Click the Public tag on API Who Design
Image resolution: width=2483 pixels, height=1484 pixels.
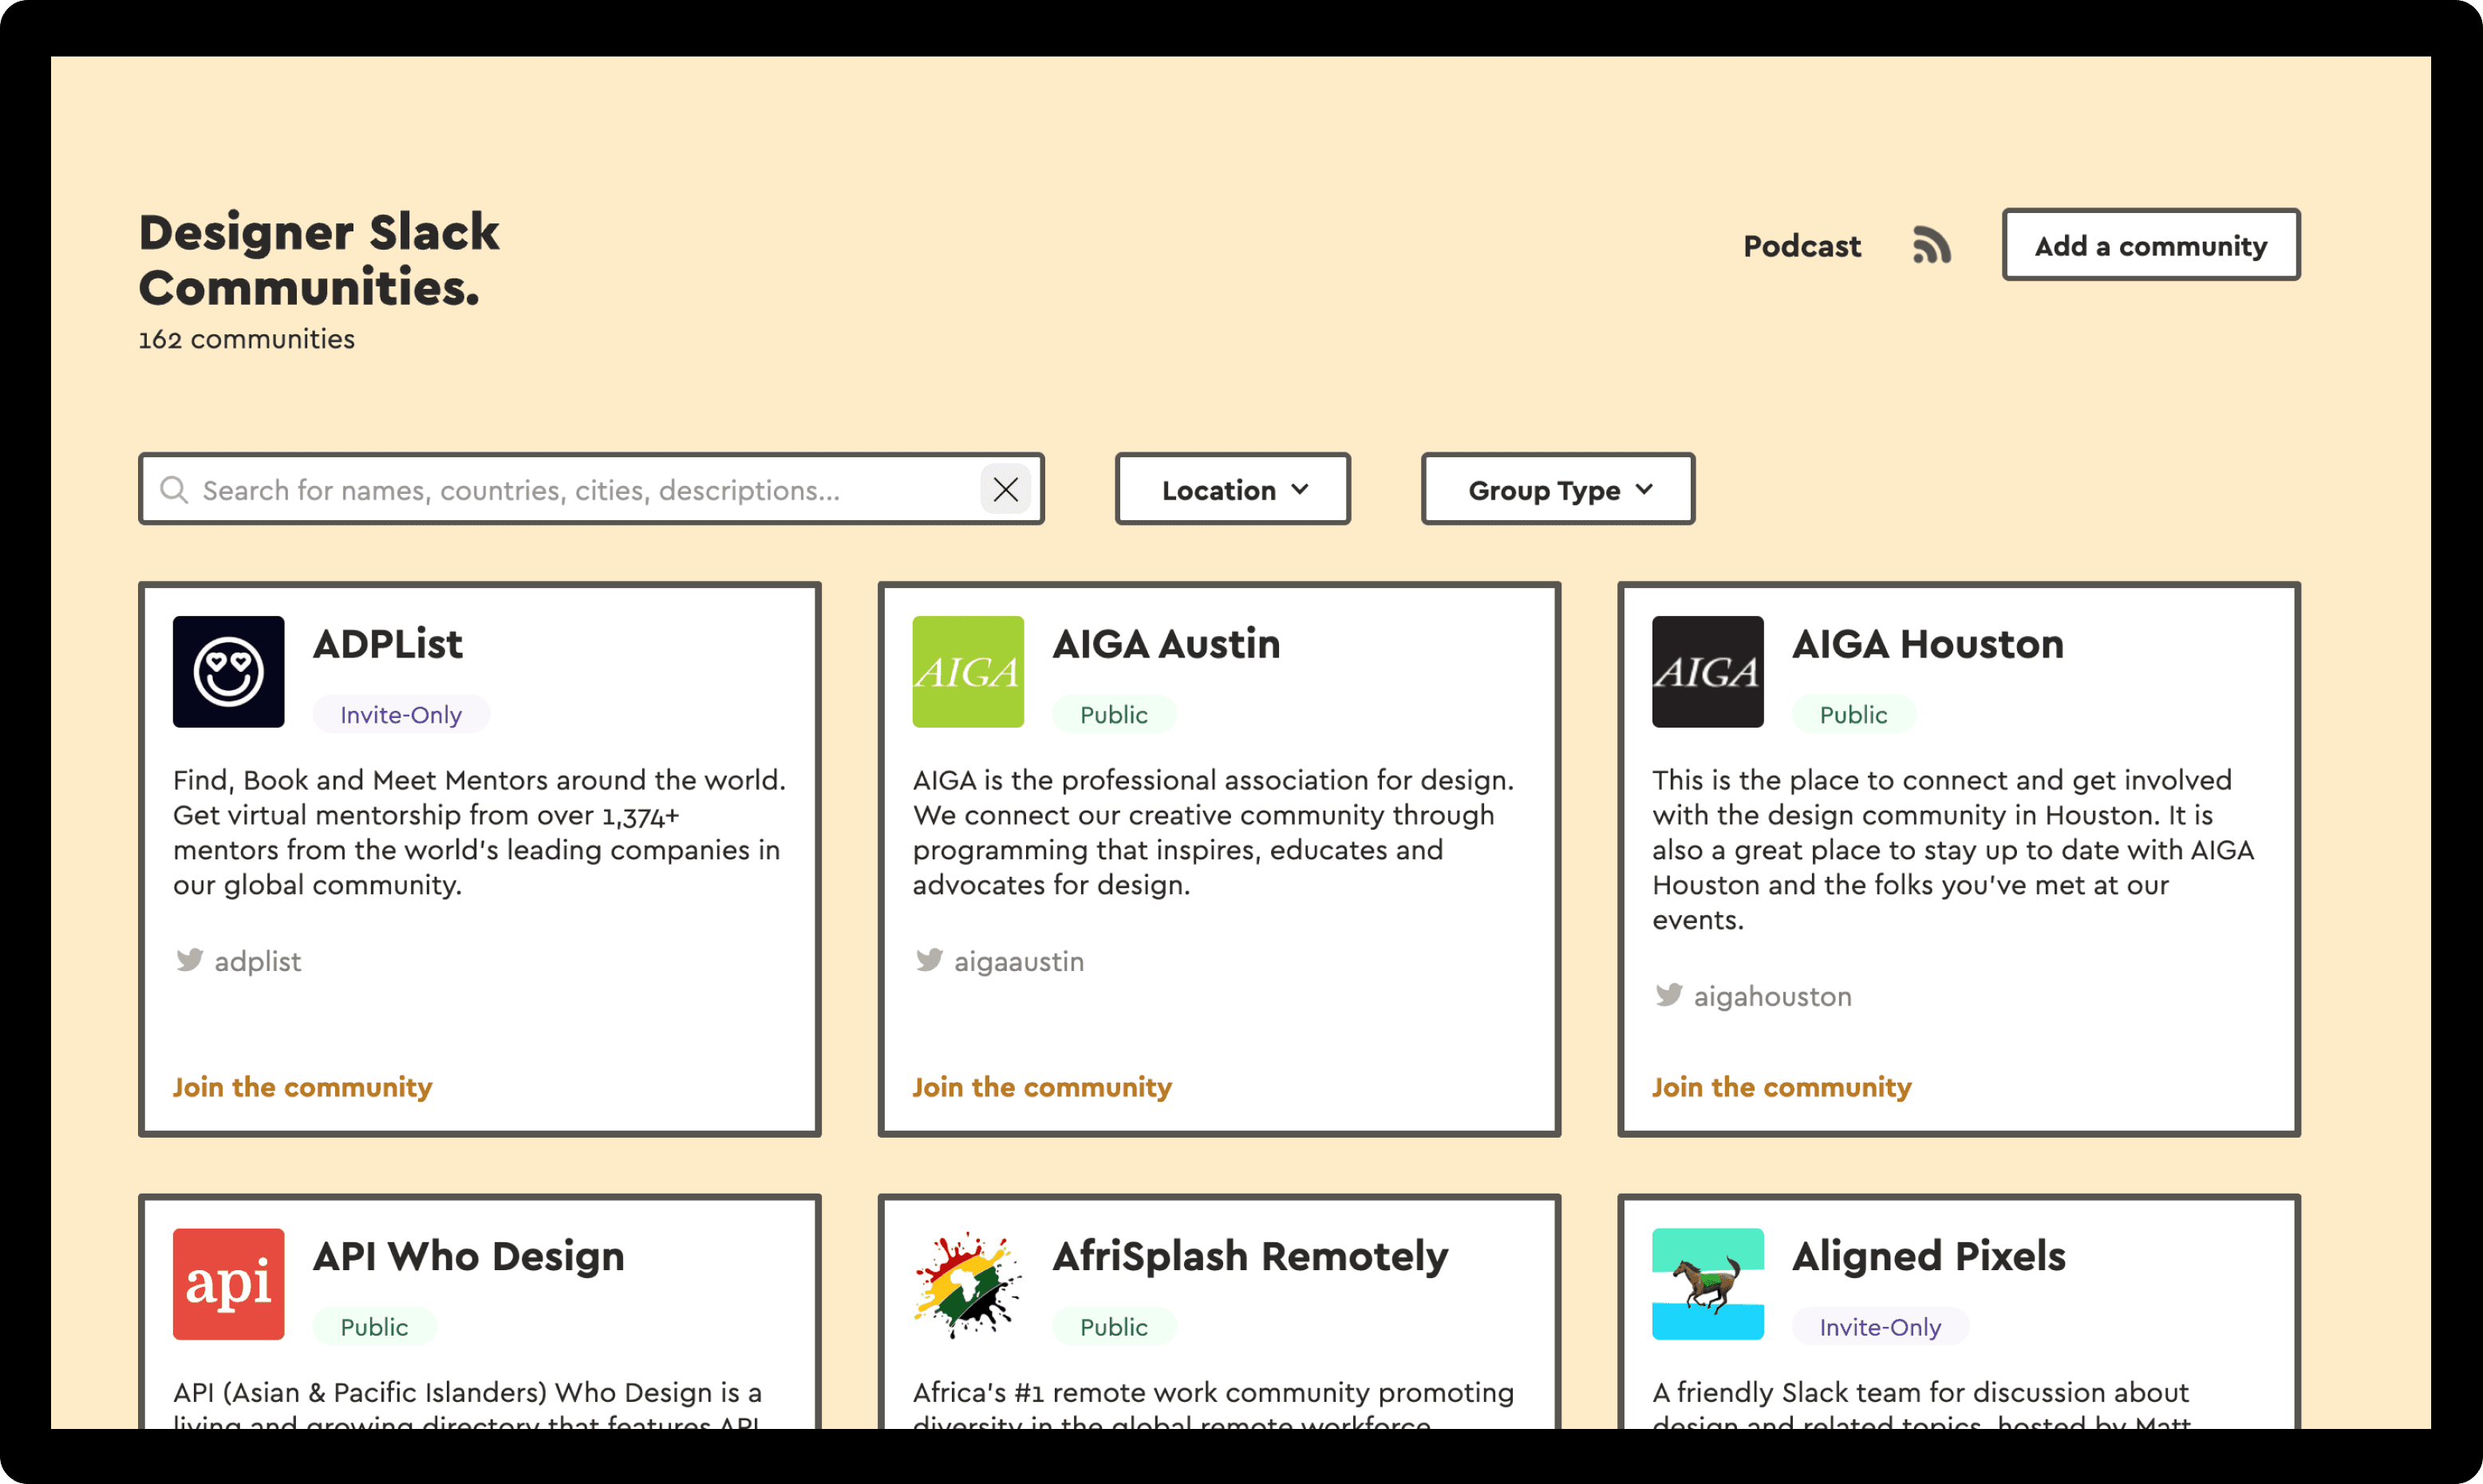(374, 1326)
